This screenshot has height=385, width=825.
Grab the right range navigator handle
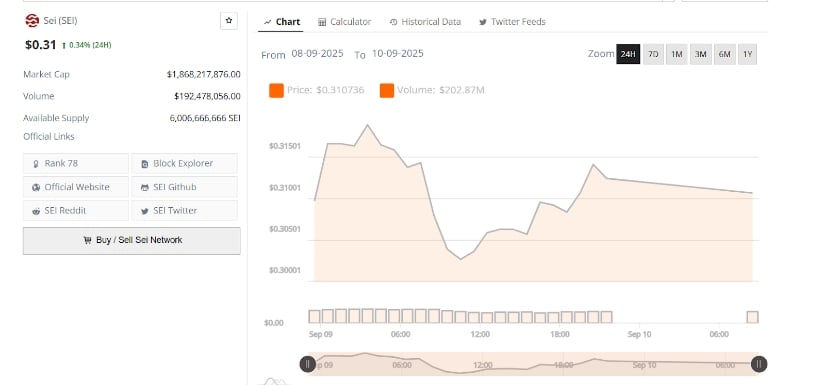point(759,364)
